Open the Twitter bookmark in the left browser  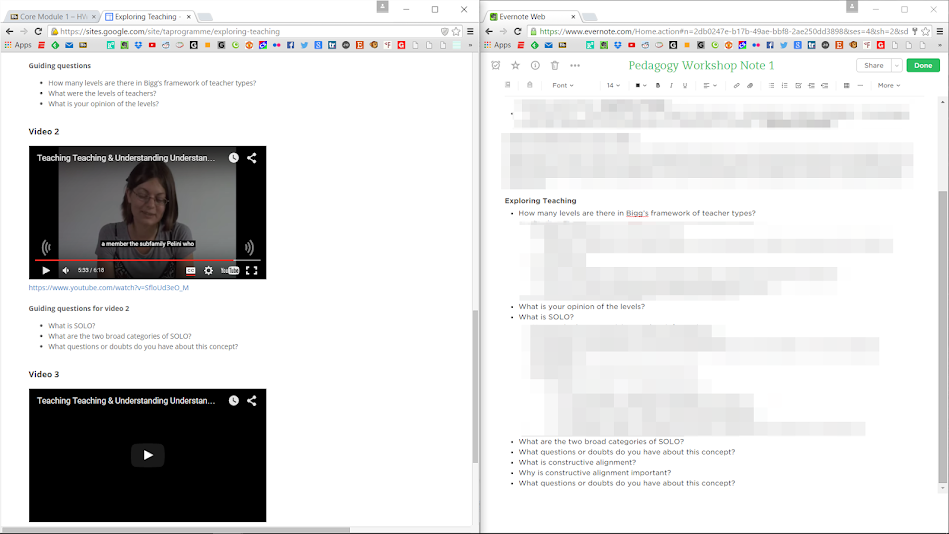pyautogui.click(x=304, y=45)
